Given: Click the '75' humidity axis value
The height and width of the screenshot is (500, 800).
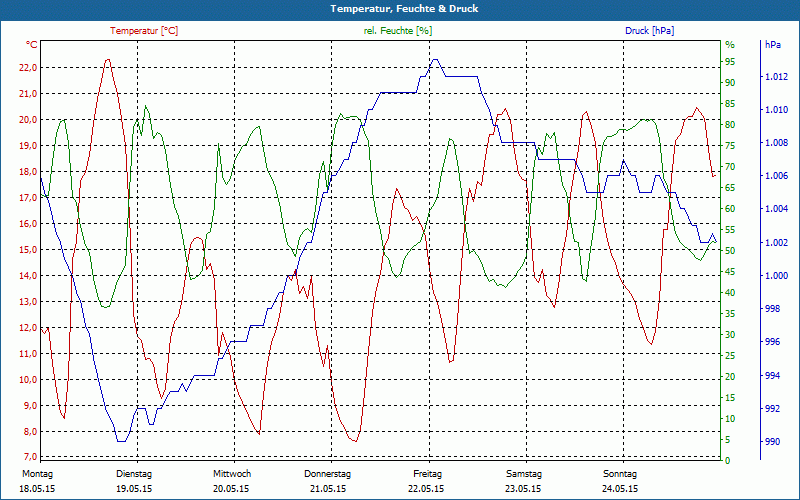Looking at the screenshot, I should [730, 146].
